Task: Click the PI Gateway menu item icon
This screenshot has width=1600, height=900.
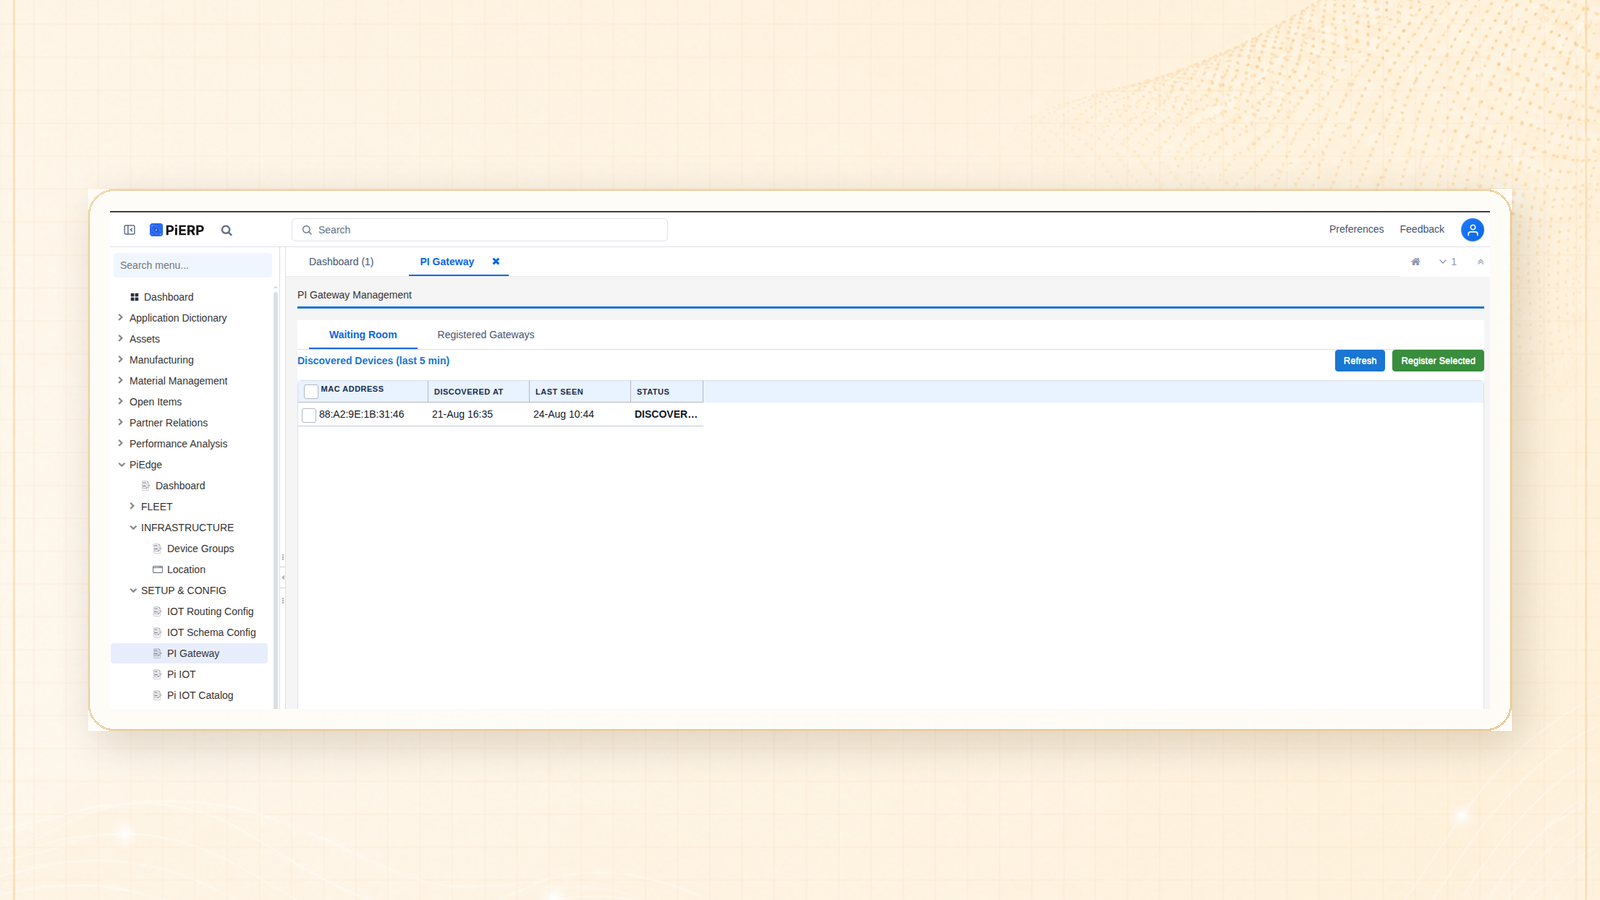Action: [157, 654]
